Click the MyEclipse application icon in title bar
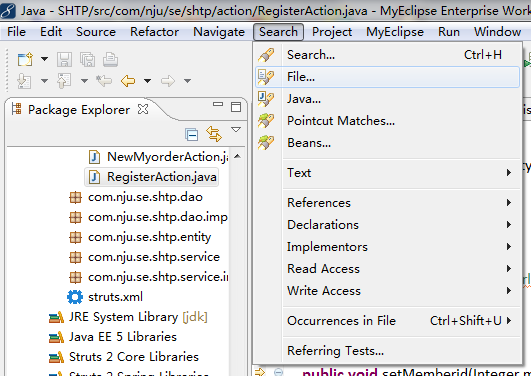Viewport: 531px width, 376px height. pyautogui.click(x=8, y=11)
